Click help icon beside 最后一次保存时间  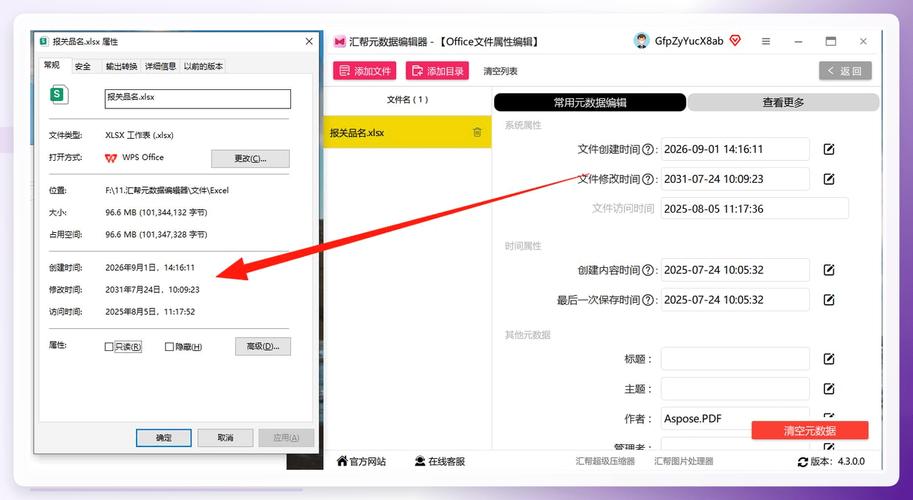click(647, 300)
